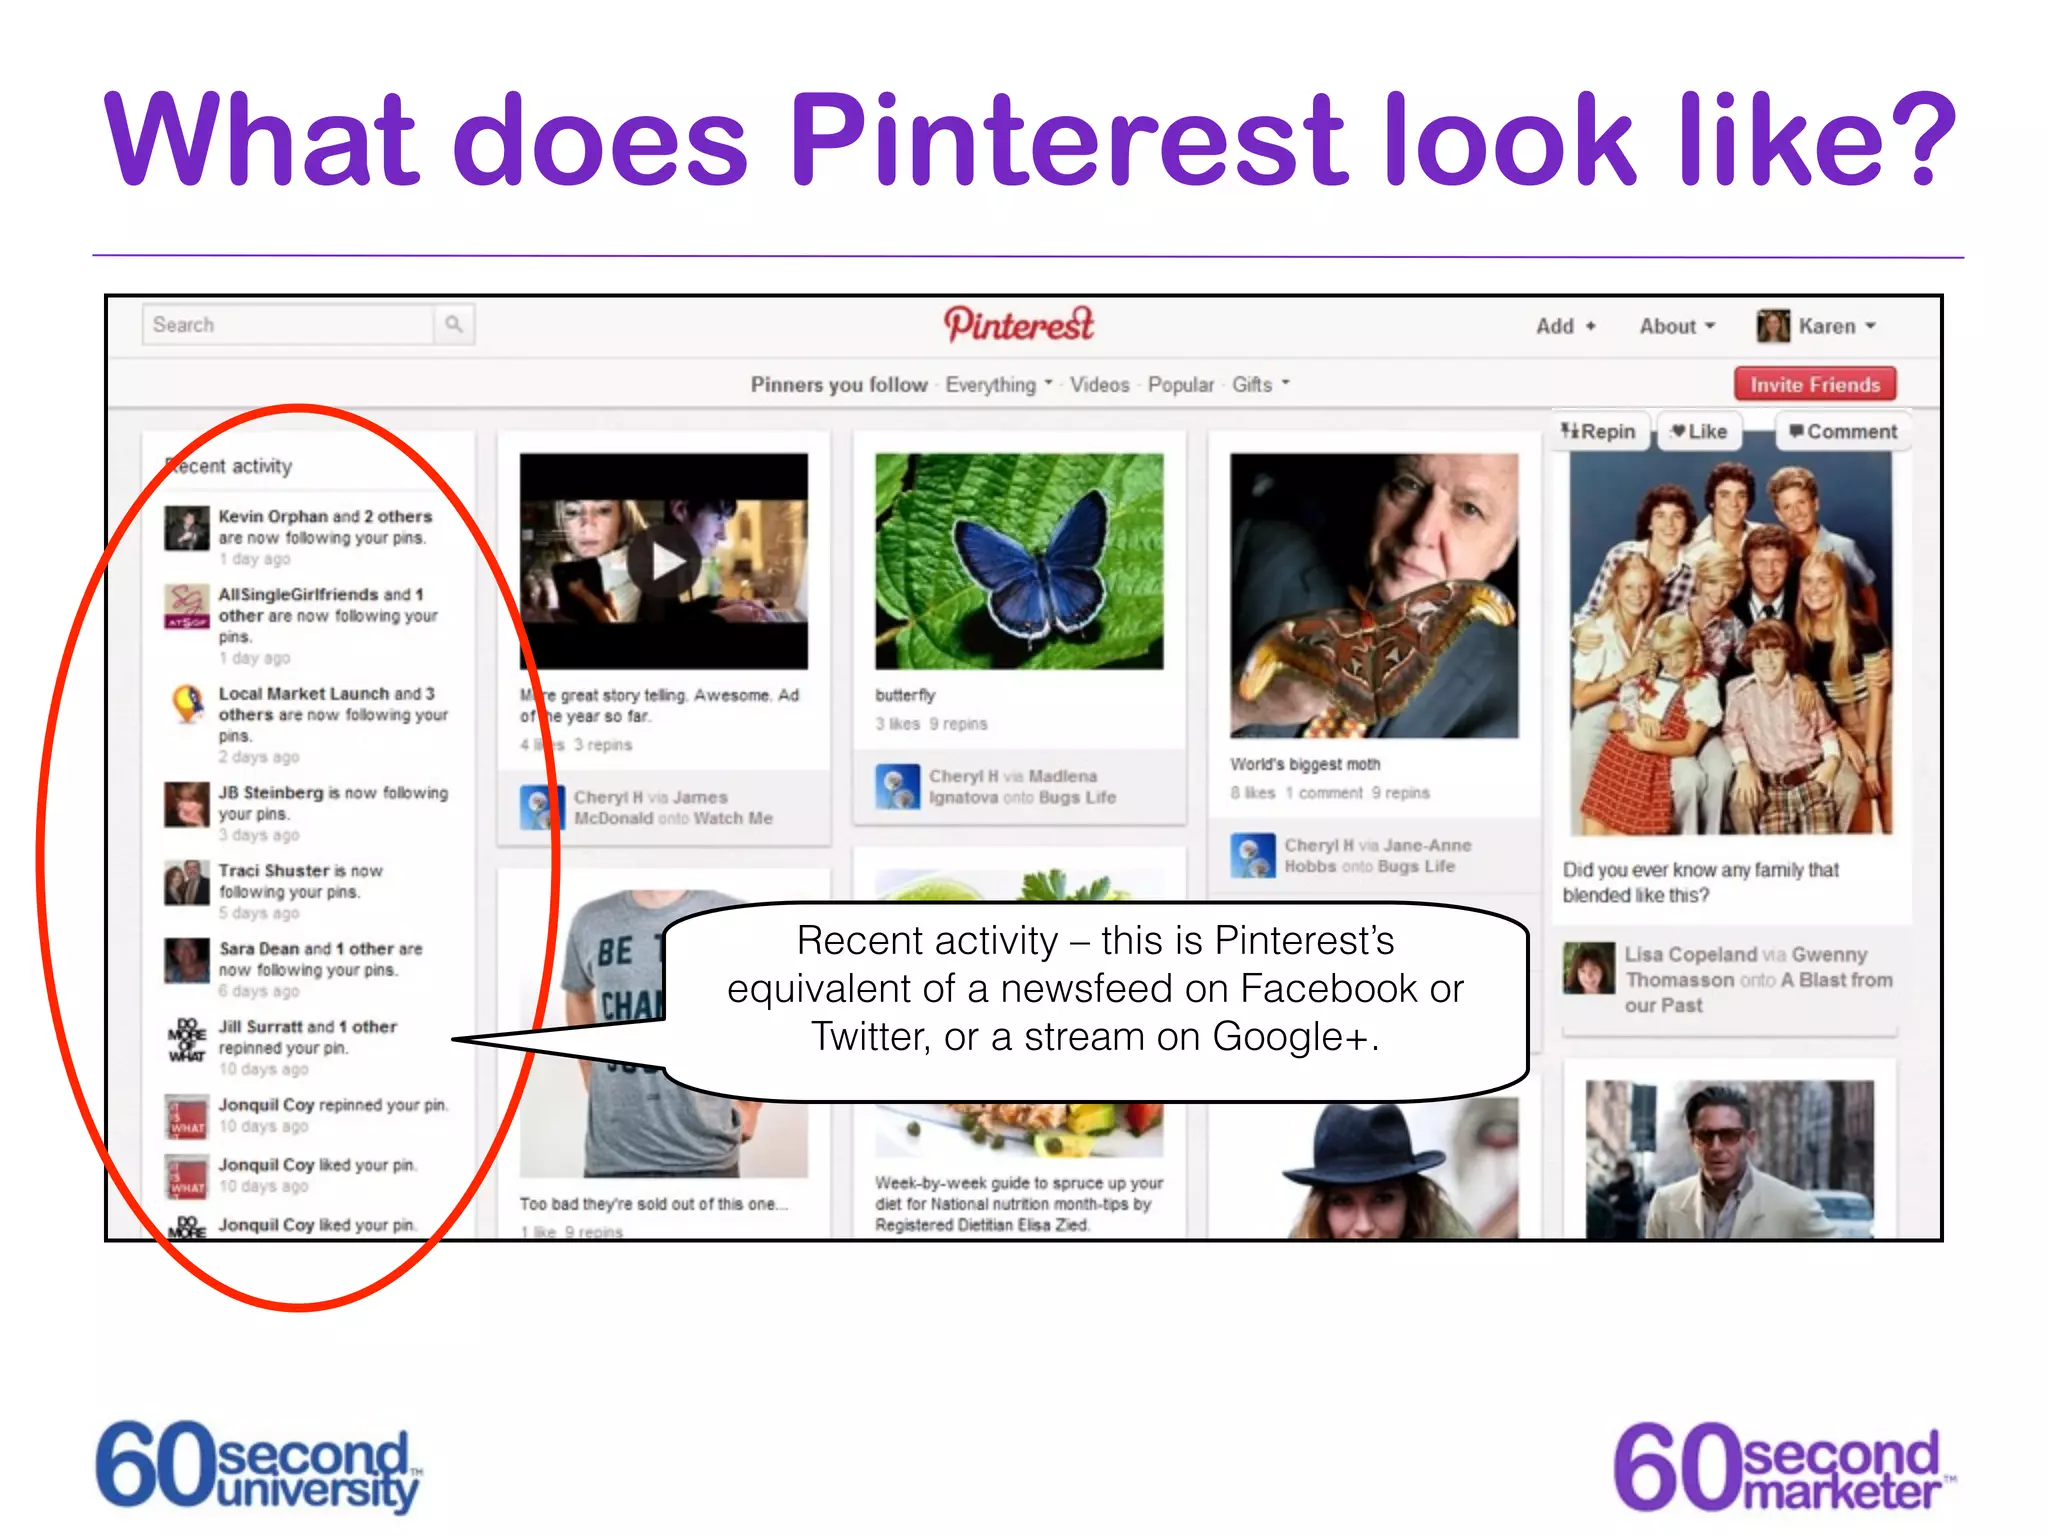Screen dimensions: 2048x1536
Task: Click the '60second marketer' logo
Action: [1784, 1466]
